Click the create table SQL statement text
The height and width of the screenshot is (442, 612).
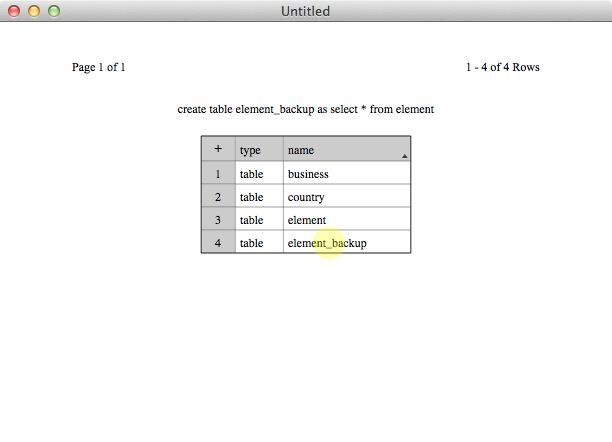click(306, 110)
